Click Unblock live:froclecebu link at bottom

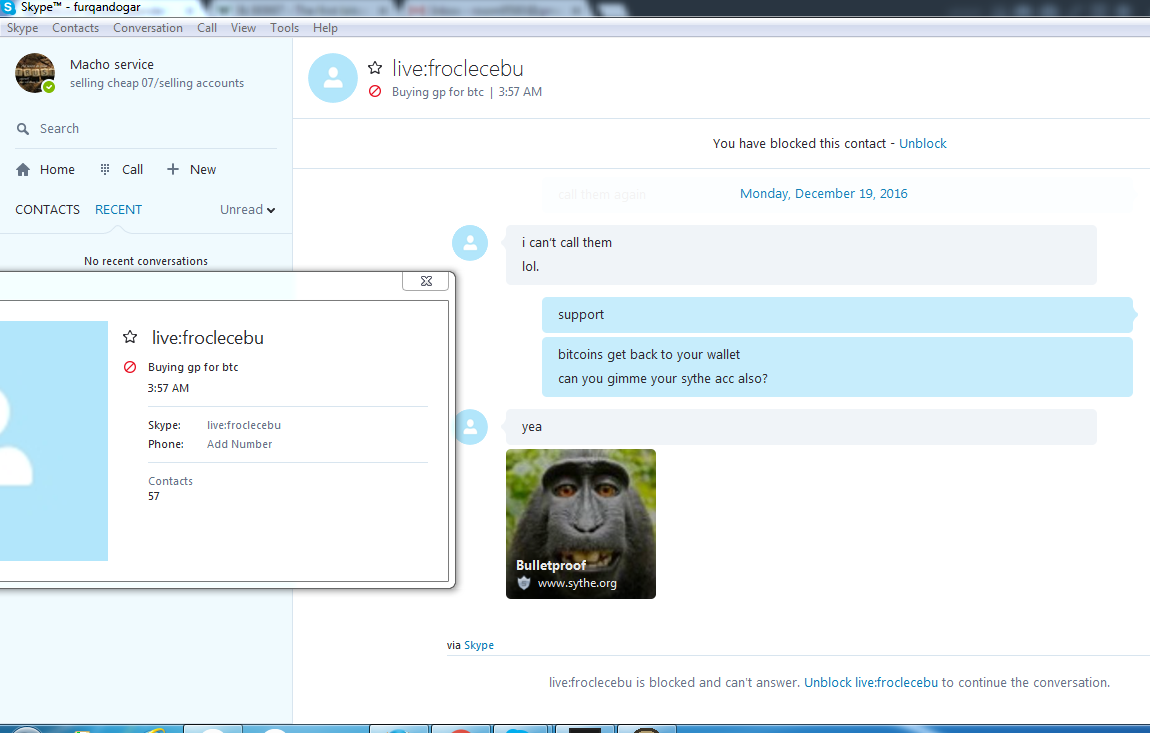(x=871, y=682)
